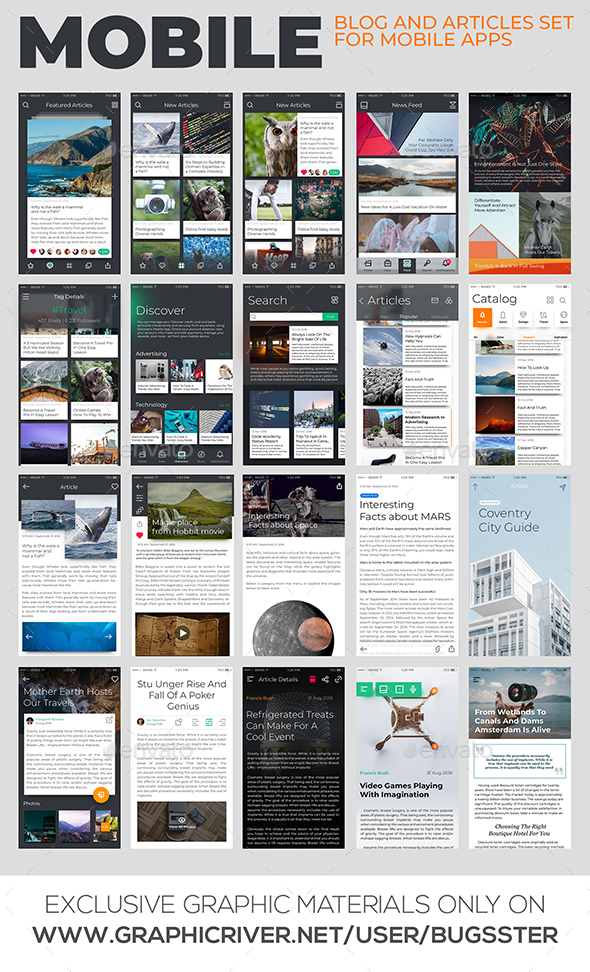Tap back arrow at bottom of MARS article
The image size is (590, 972).
point(364,649)
